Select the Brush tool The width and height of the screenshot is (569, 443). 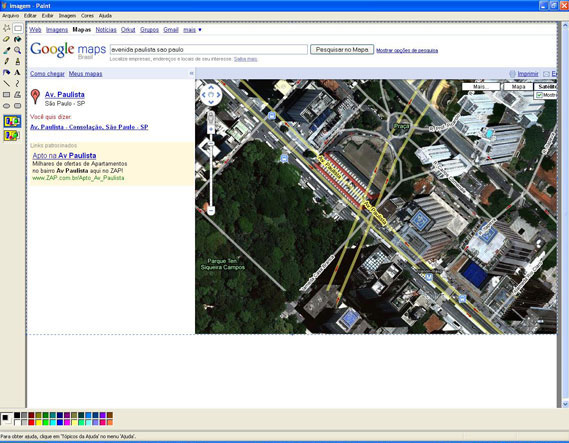click(17, 61)
